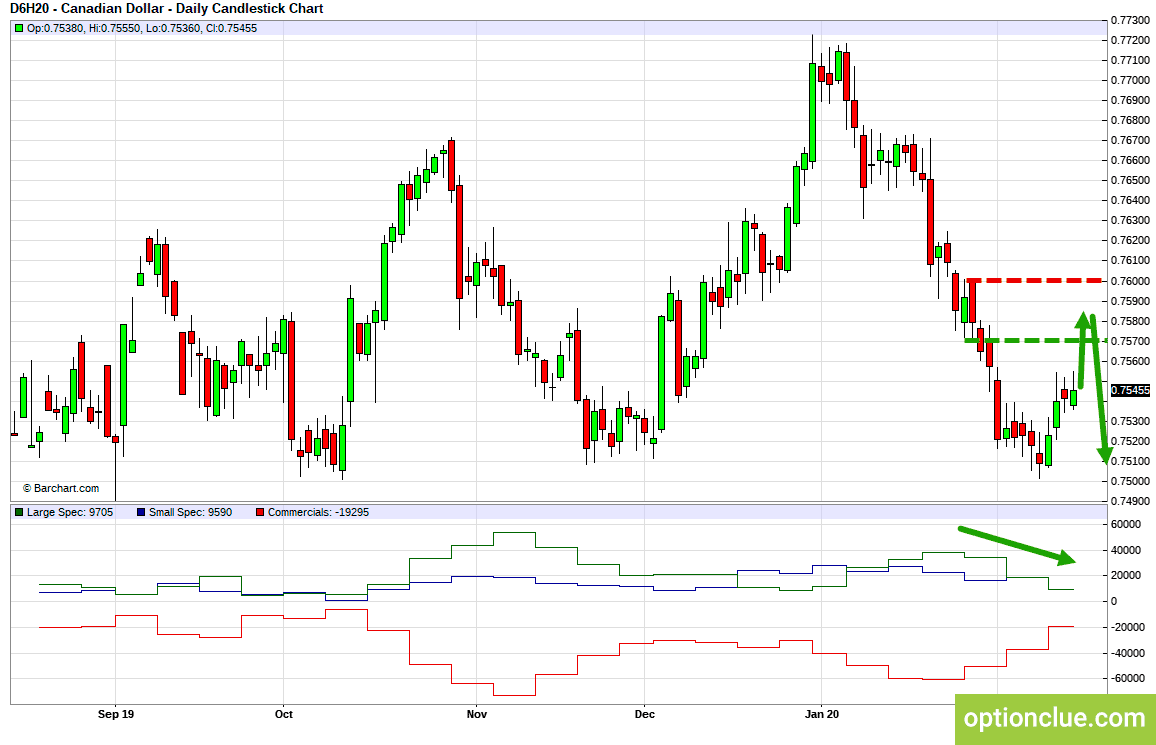The height and width of the screenshot is (745, 1156).
Task: Click the 0.75000 price axis label
Action: click(x=1130, y=481)
